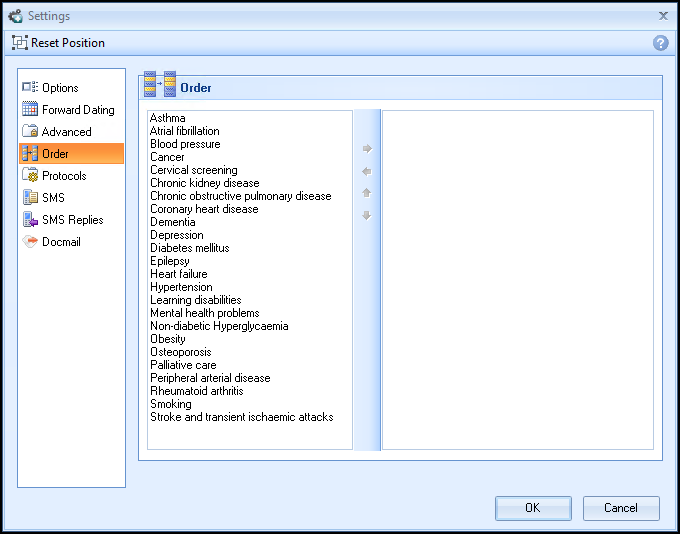Click the left arrow to remove item
The width and height of the screenshot is (680, 534).
(367, 171)
